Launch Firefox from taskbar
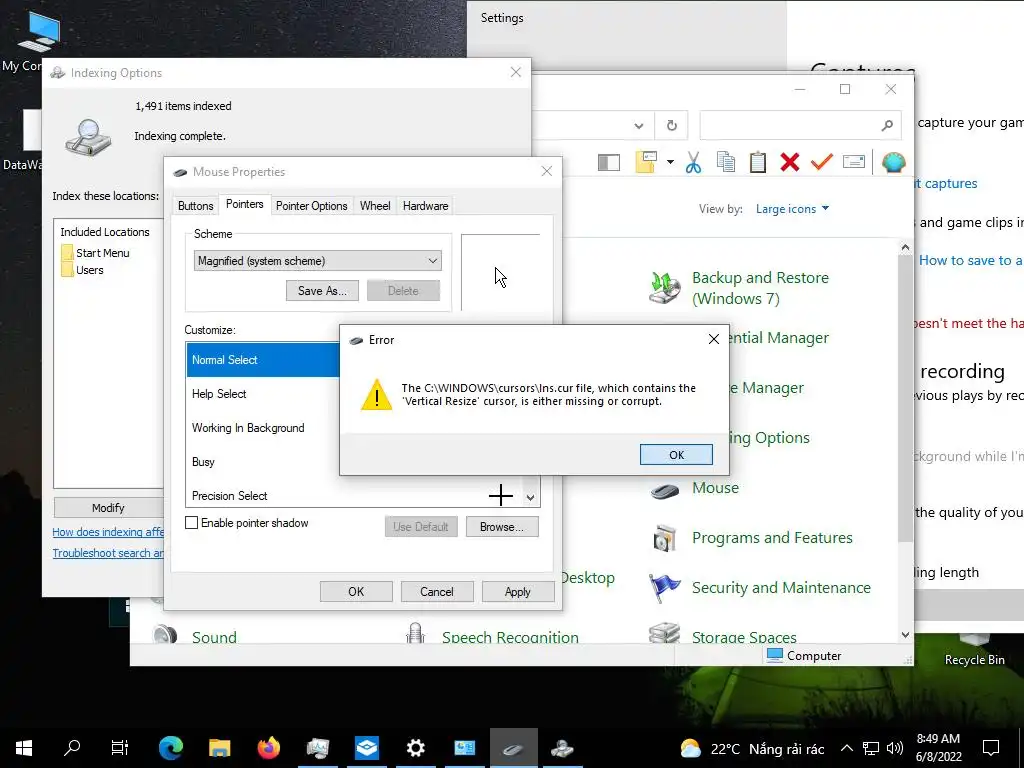 [268, 748]
